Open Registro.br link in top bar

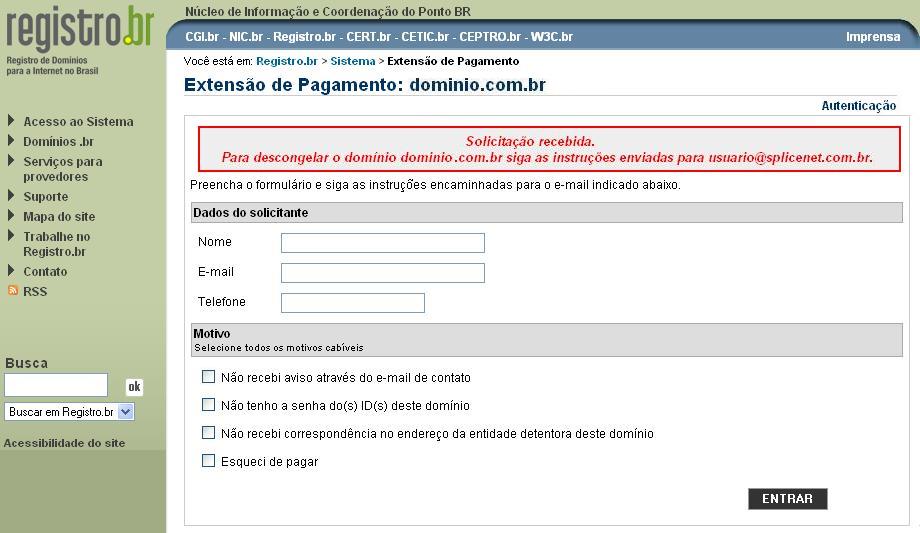pos(305,36)
